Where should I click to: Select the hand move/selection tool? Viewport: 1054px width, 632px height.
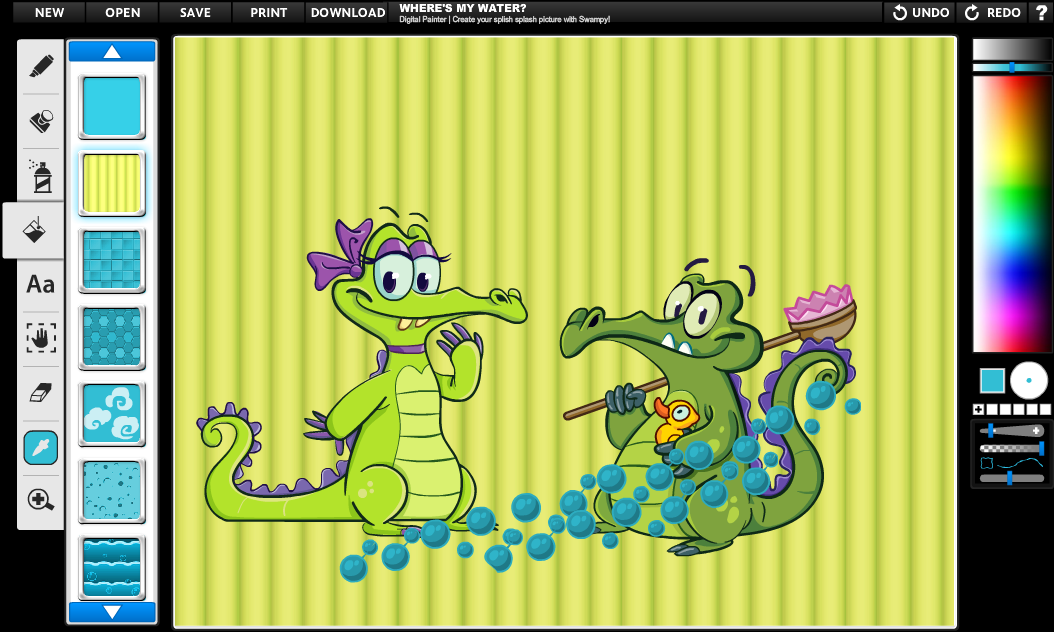point(41,338)
